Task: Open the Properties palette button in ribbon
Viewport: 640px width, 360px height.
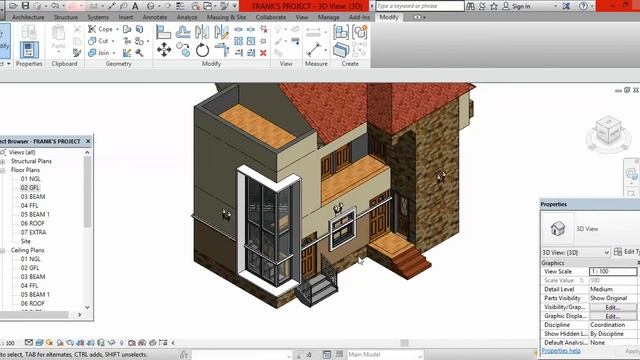Action: [29, 50]
